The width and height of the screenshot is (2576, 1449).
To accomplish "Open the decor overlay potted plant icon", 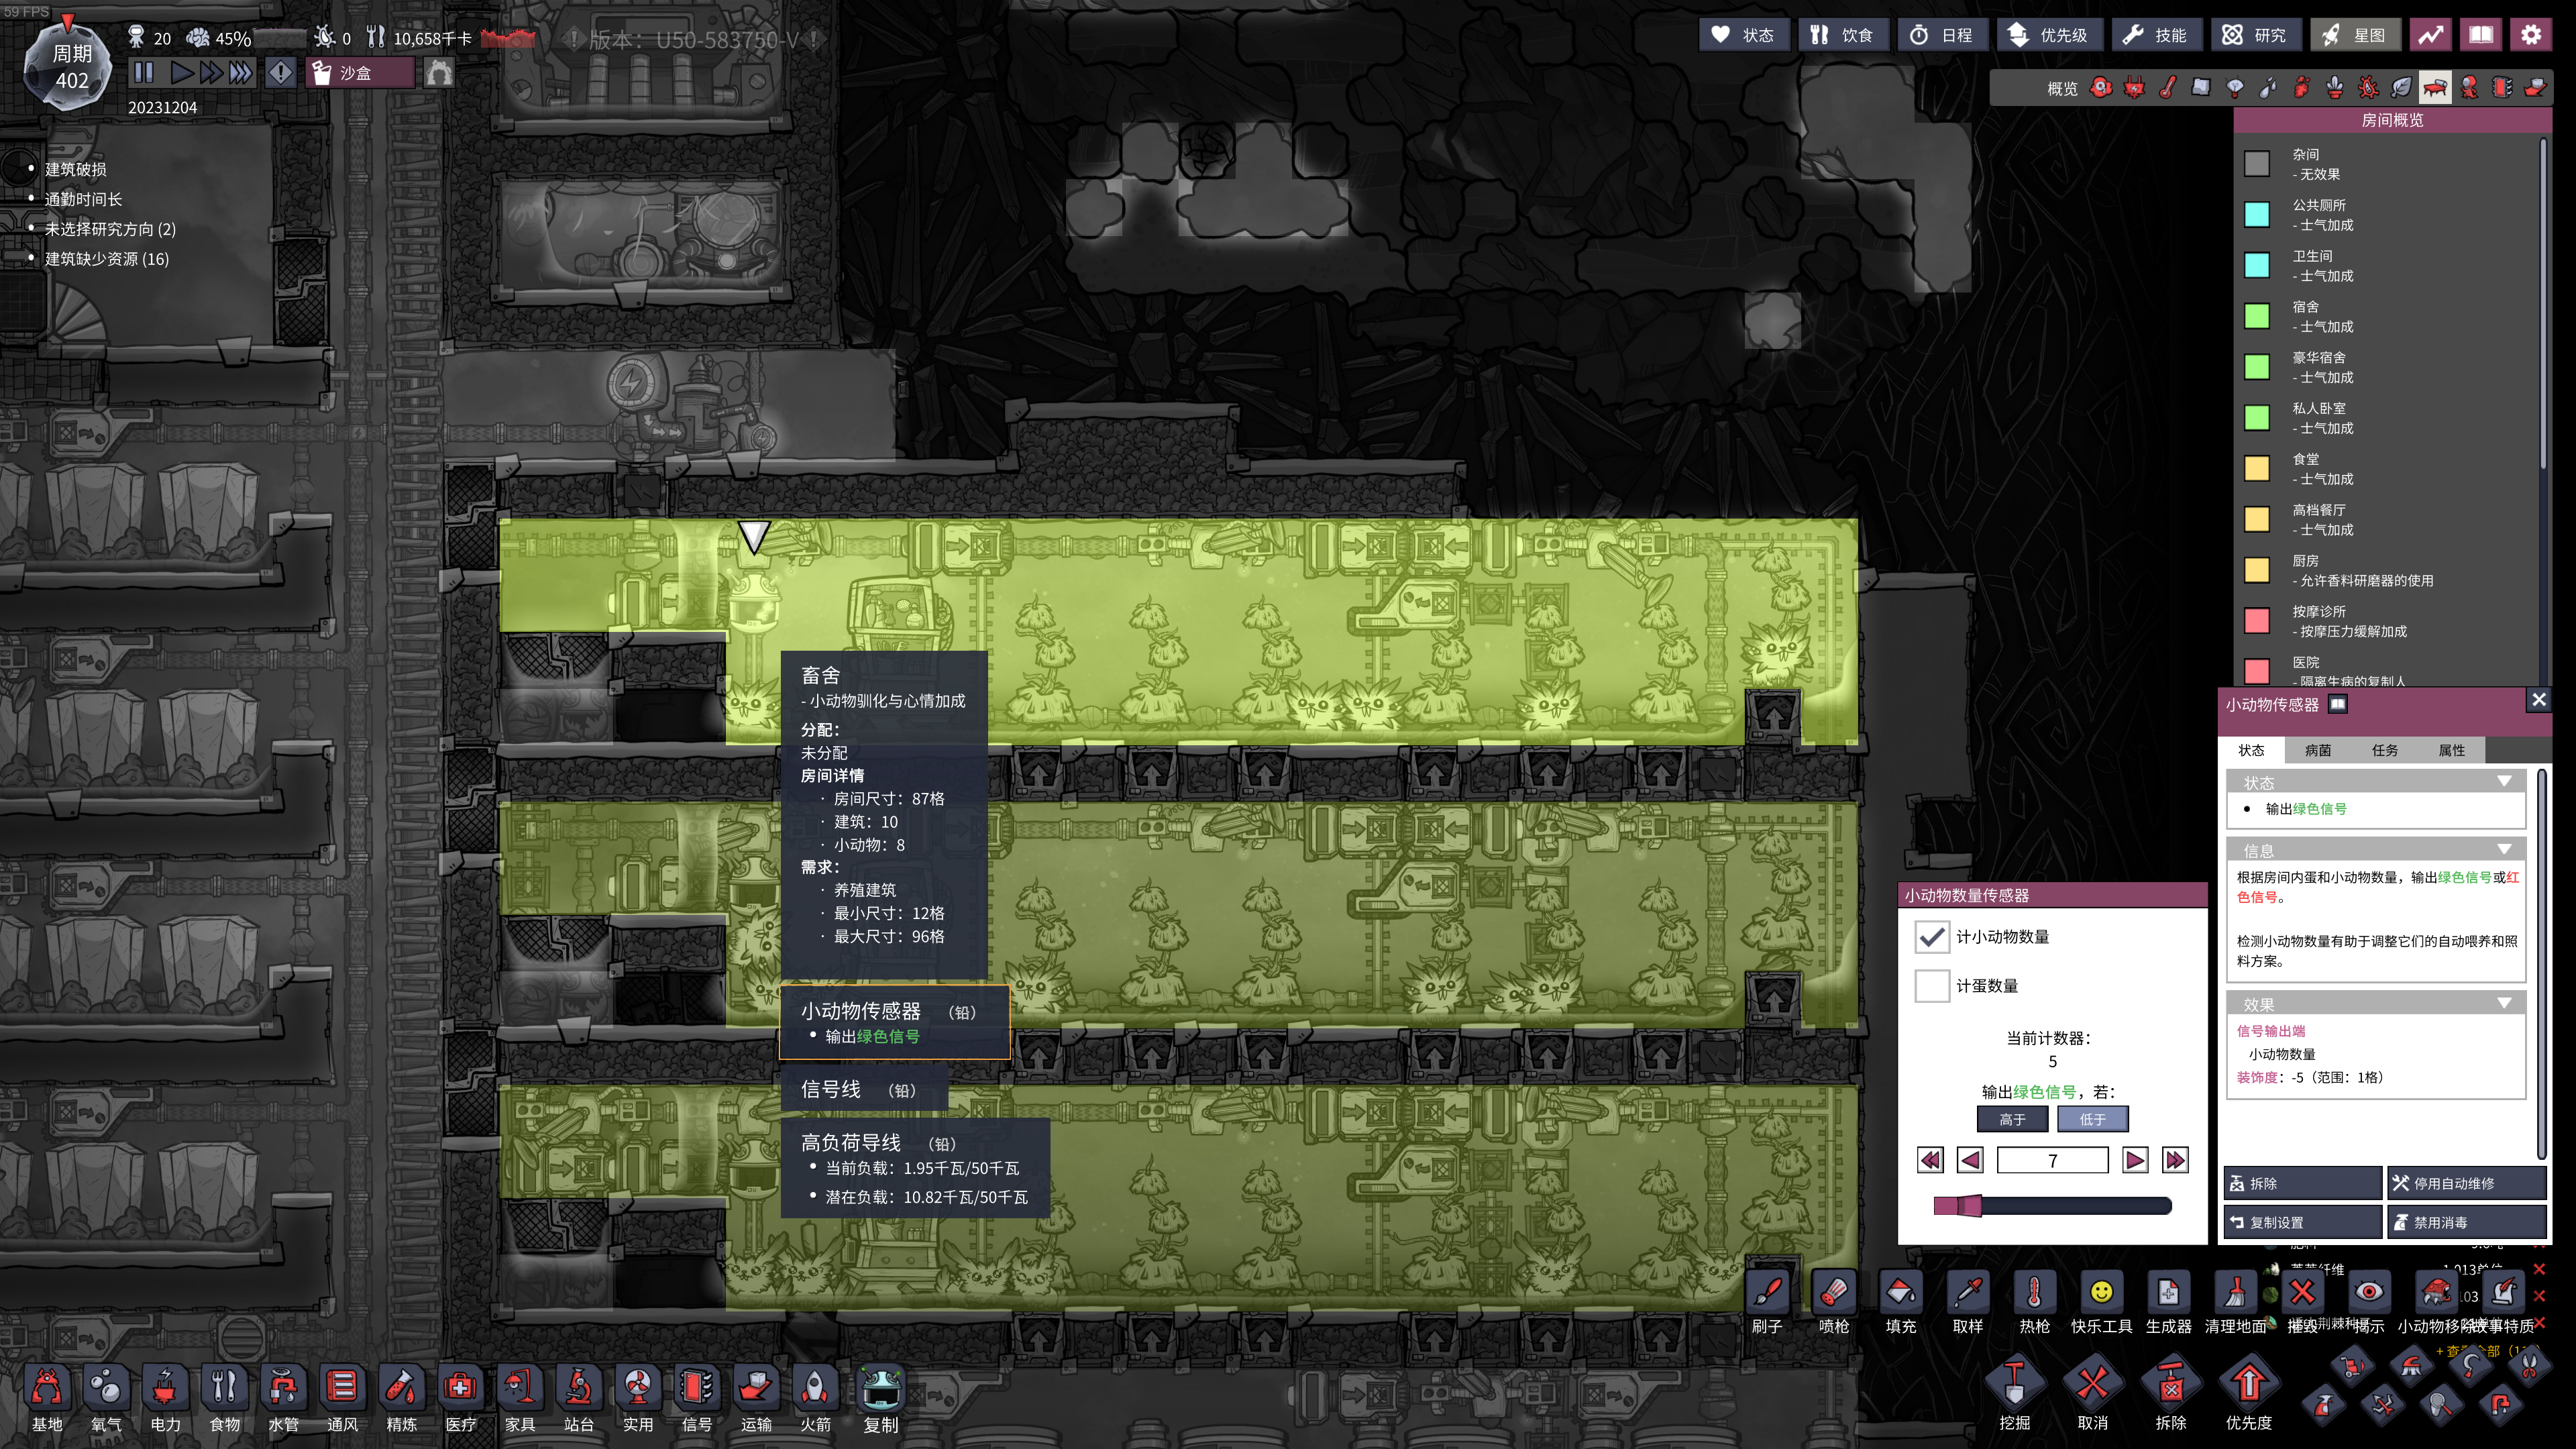I will coord(2334,88).
